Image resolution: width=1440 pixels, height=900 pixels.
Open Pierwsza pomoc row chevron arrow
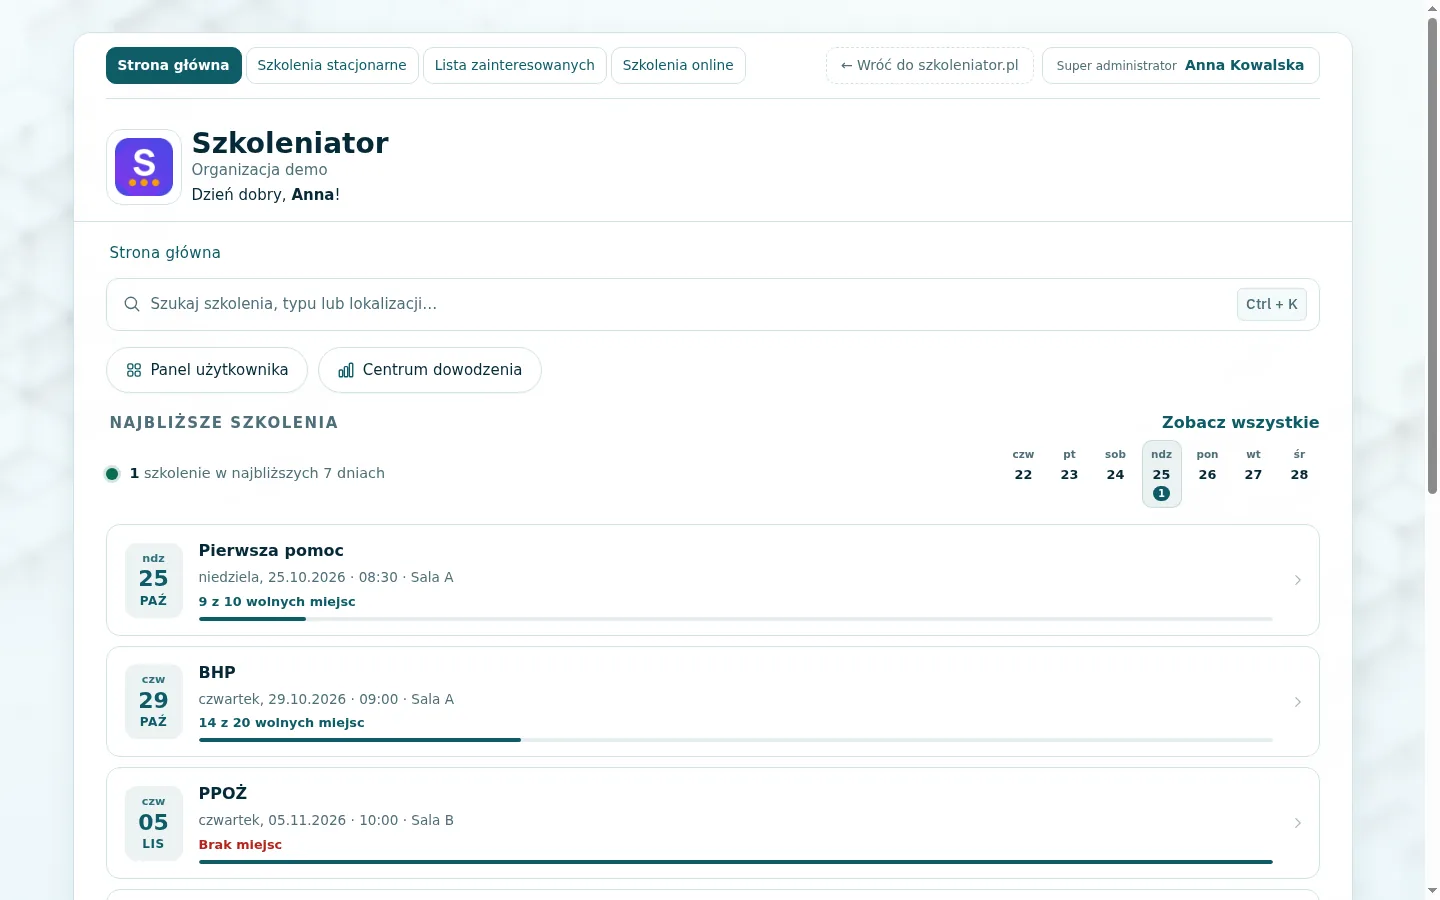coord(1298,580)
